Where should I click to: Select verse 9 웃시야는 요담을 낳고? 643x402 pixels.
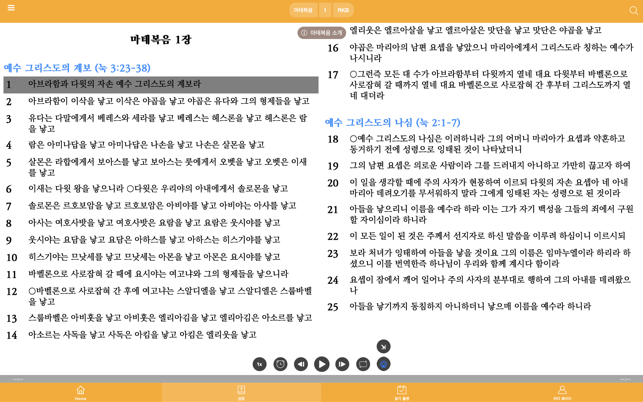point(161,240)
